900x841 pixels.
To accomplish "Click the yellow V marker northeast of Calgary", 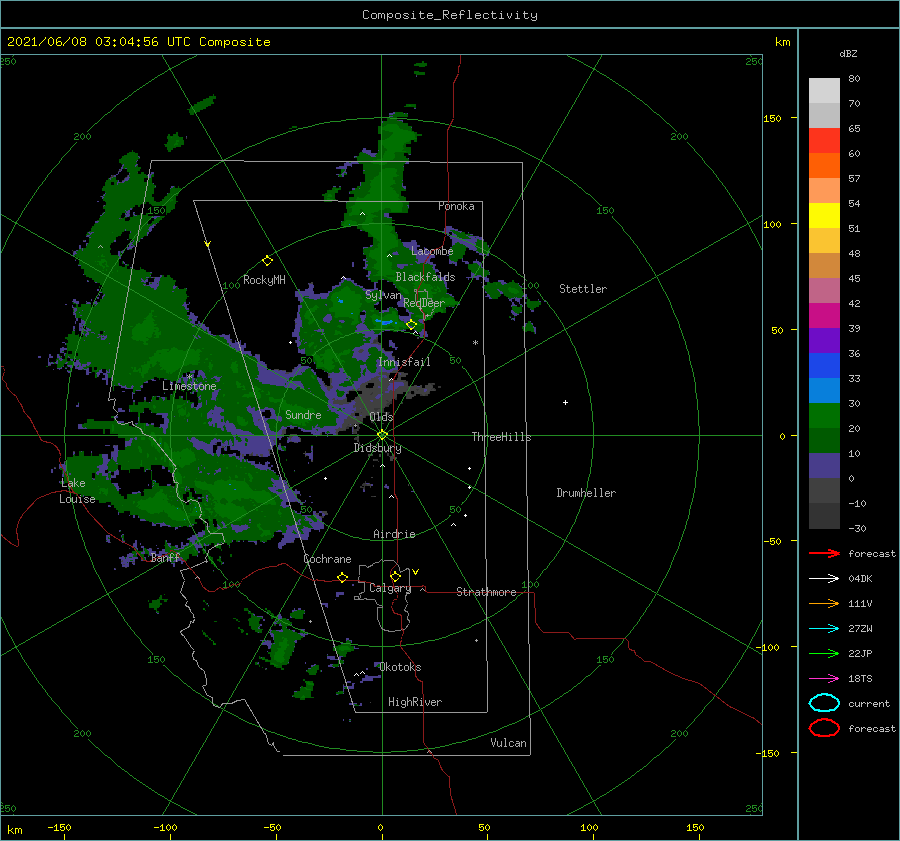I will click(x=415, y=572).
